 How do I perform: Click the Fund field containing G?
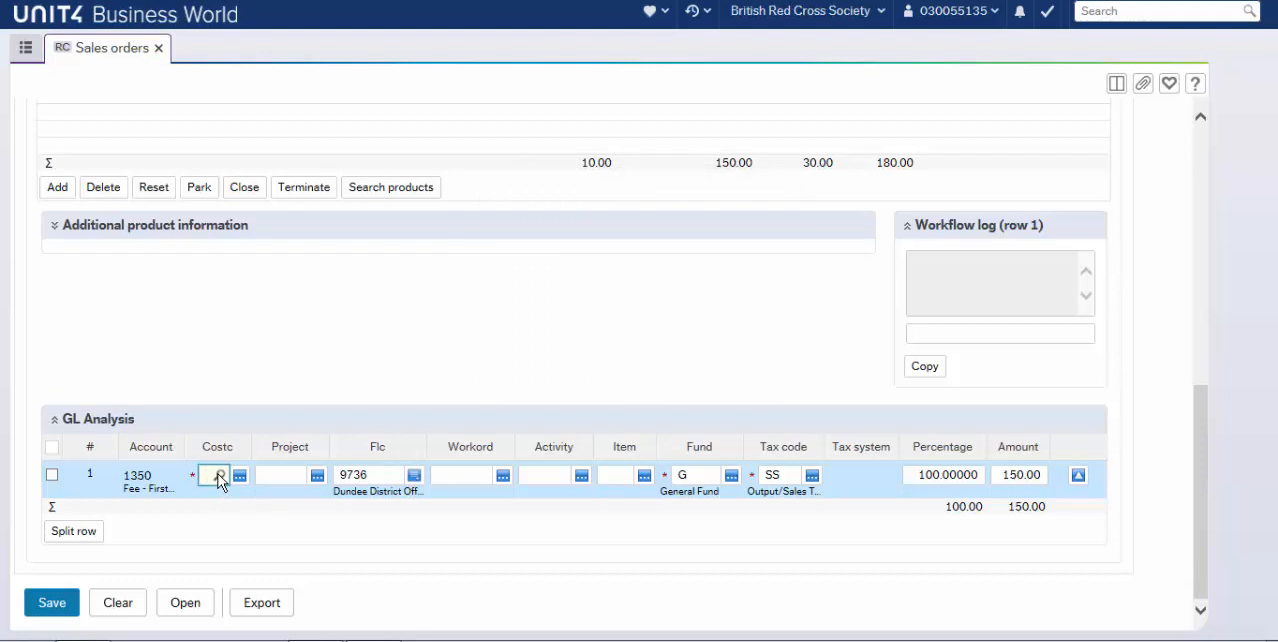[696, 475]
